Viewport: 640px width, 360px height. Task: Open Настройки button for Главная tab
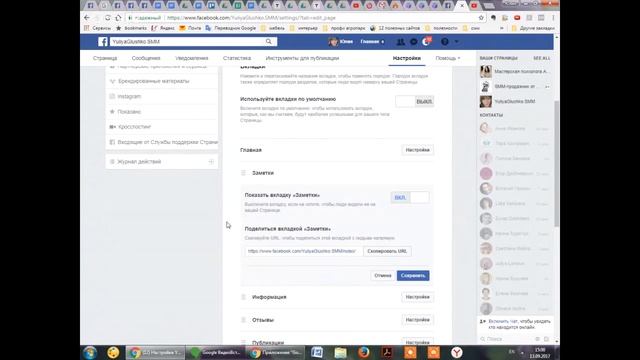pyautogui.click(x=417, y=150)
